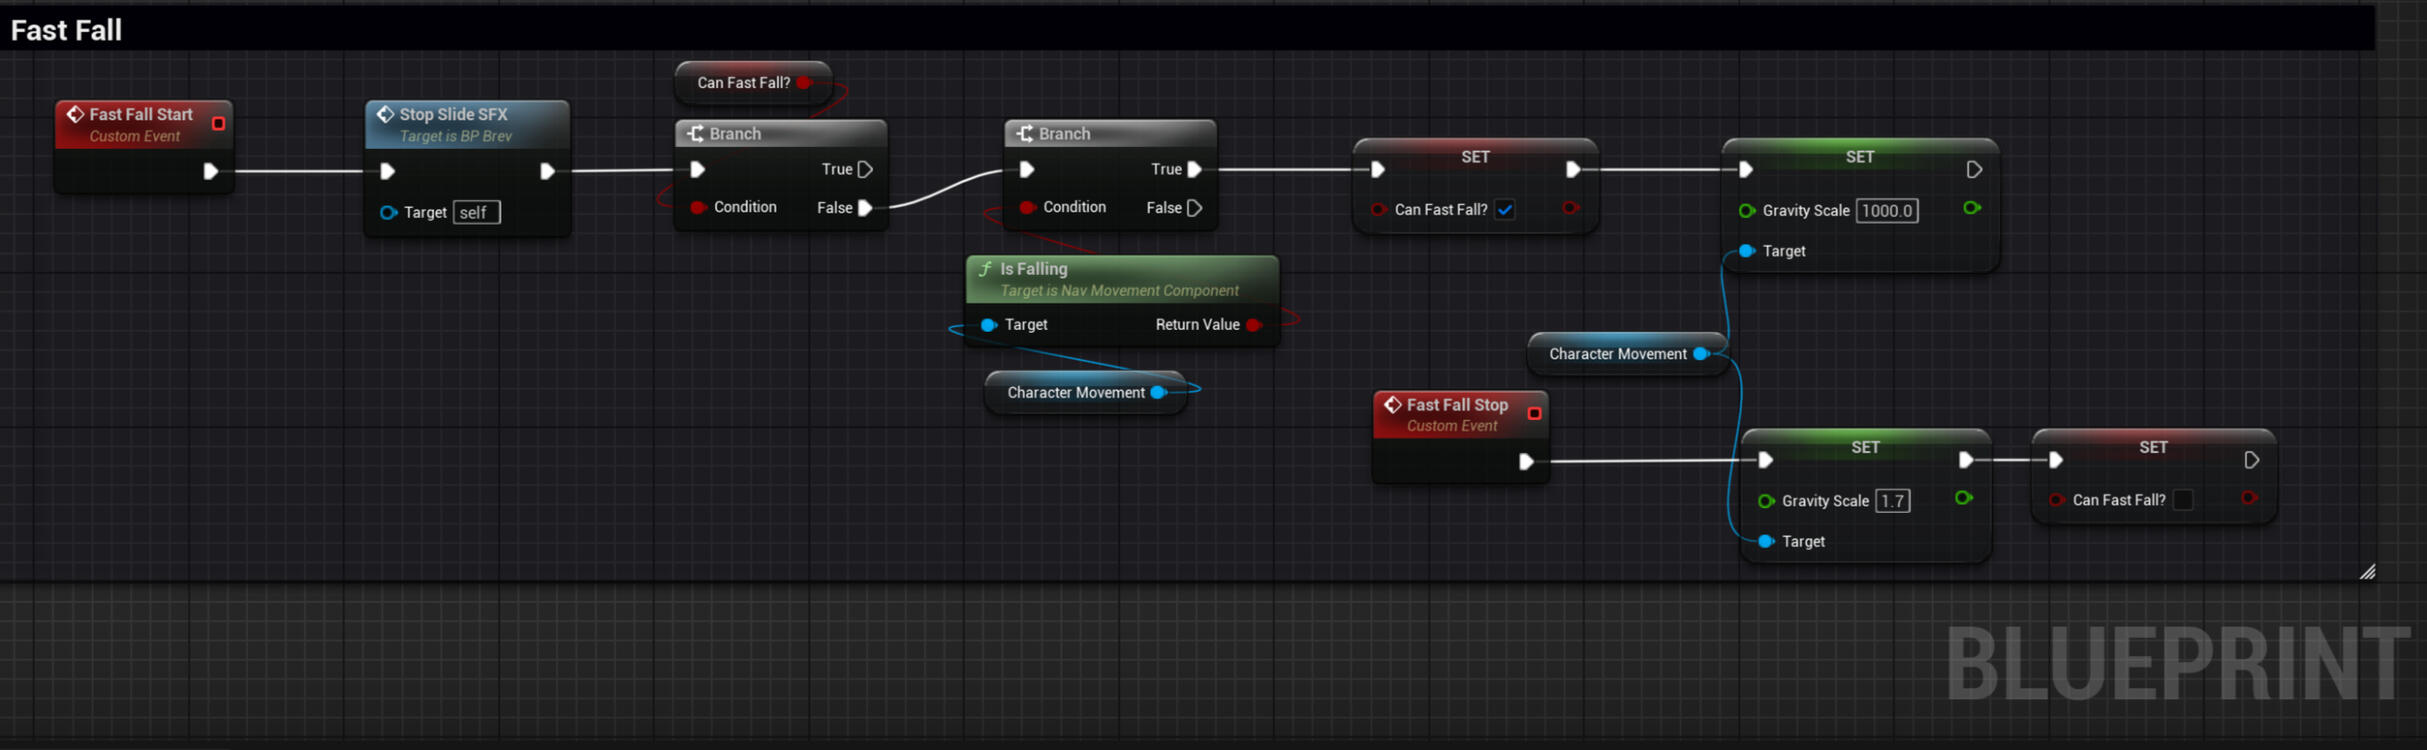2427x750 pixels.
Task: Select the Fast Fall comment box title
Action: [x=66, y=30]
